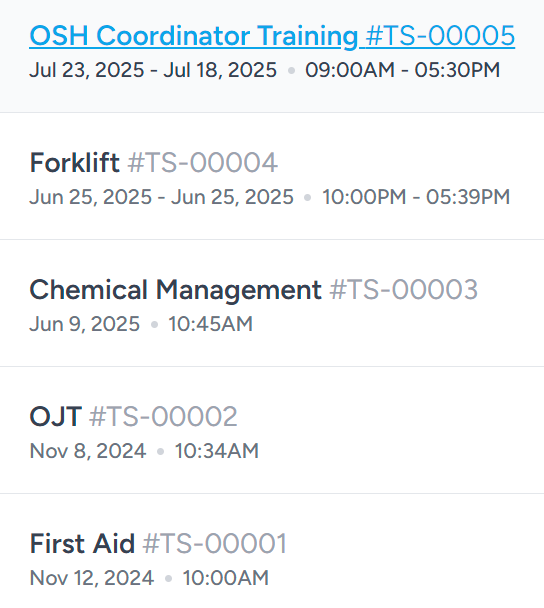Image resolution: width=544 pixels, height=608 pixels.
Task: Click the #TS-00001 identifier
Action: click(215, 543)
